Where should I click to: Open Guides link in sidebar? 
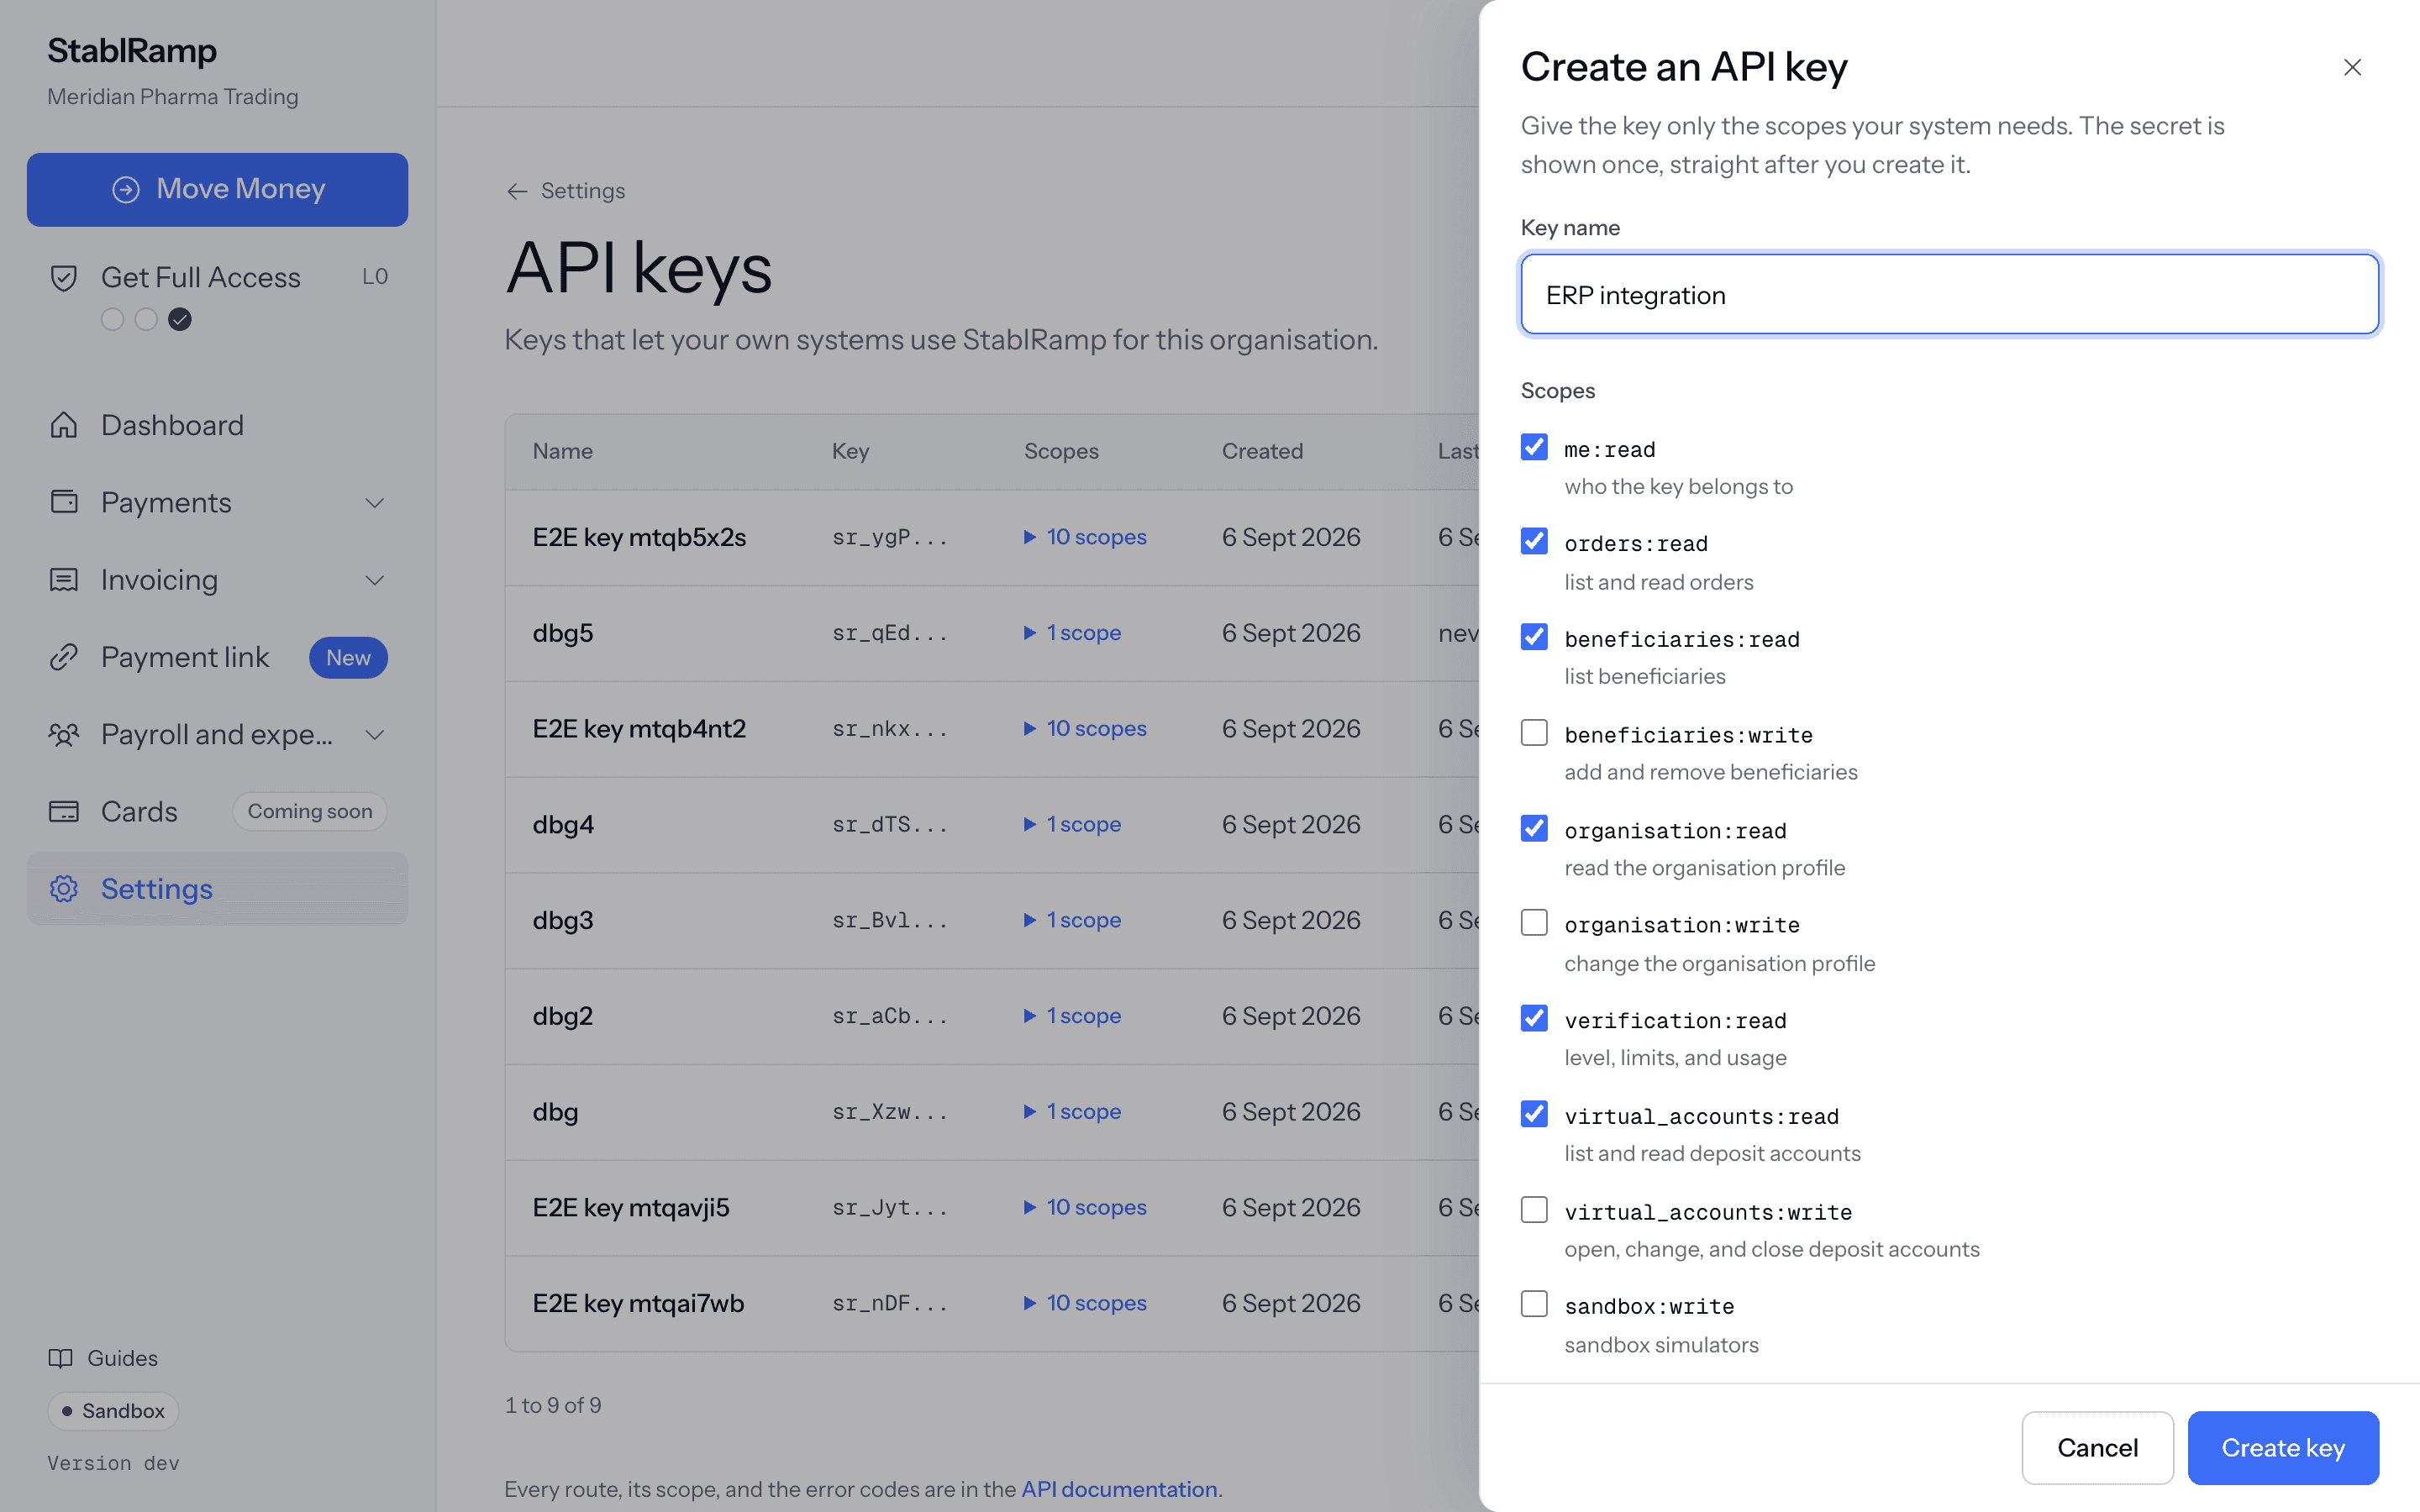pos(103,1358)
